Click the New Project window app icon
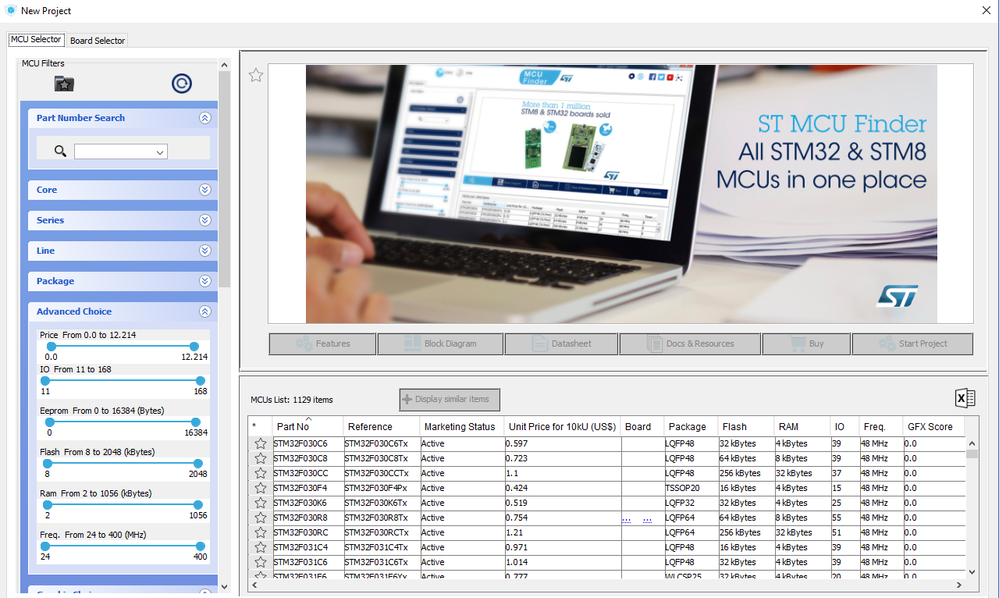 tap(10, 10)
